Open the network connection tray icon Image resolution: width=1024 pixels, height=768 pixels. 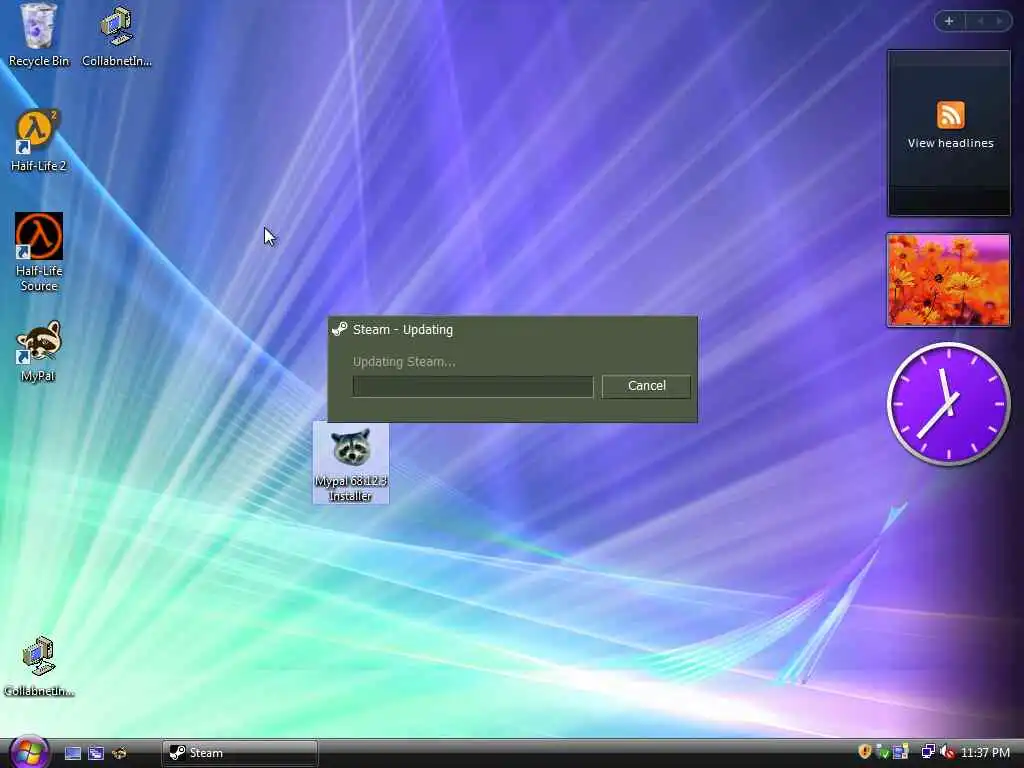927,752
